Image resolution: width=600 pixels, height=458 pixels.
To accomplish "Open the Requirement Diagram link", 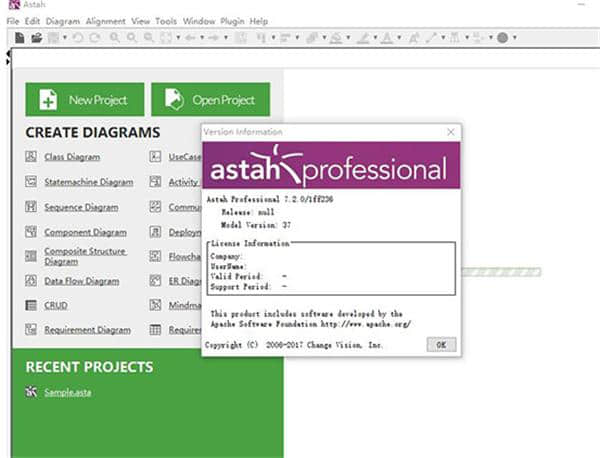I will tap(87, 330).
